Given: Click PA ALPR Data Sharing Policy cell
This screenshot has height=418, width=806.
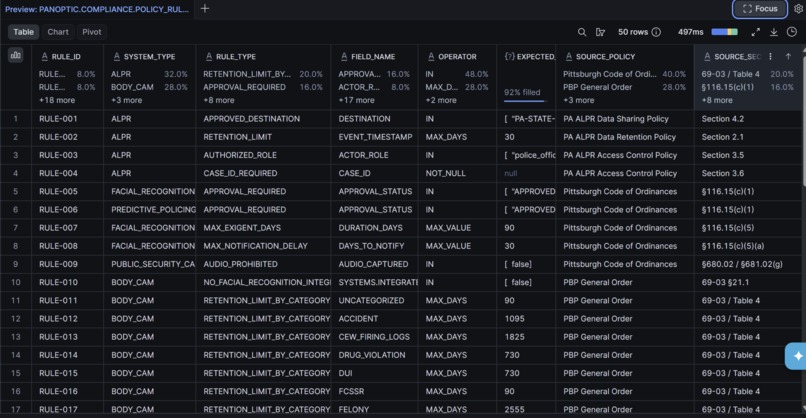Looking at the screenshot, I should click(x=625, y=119).
